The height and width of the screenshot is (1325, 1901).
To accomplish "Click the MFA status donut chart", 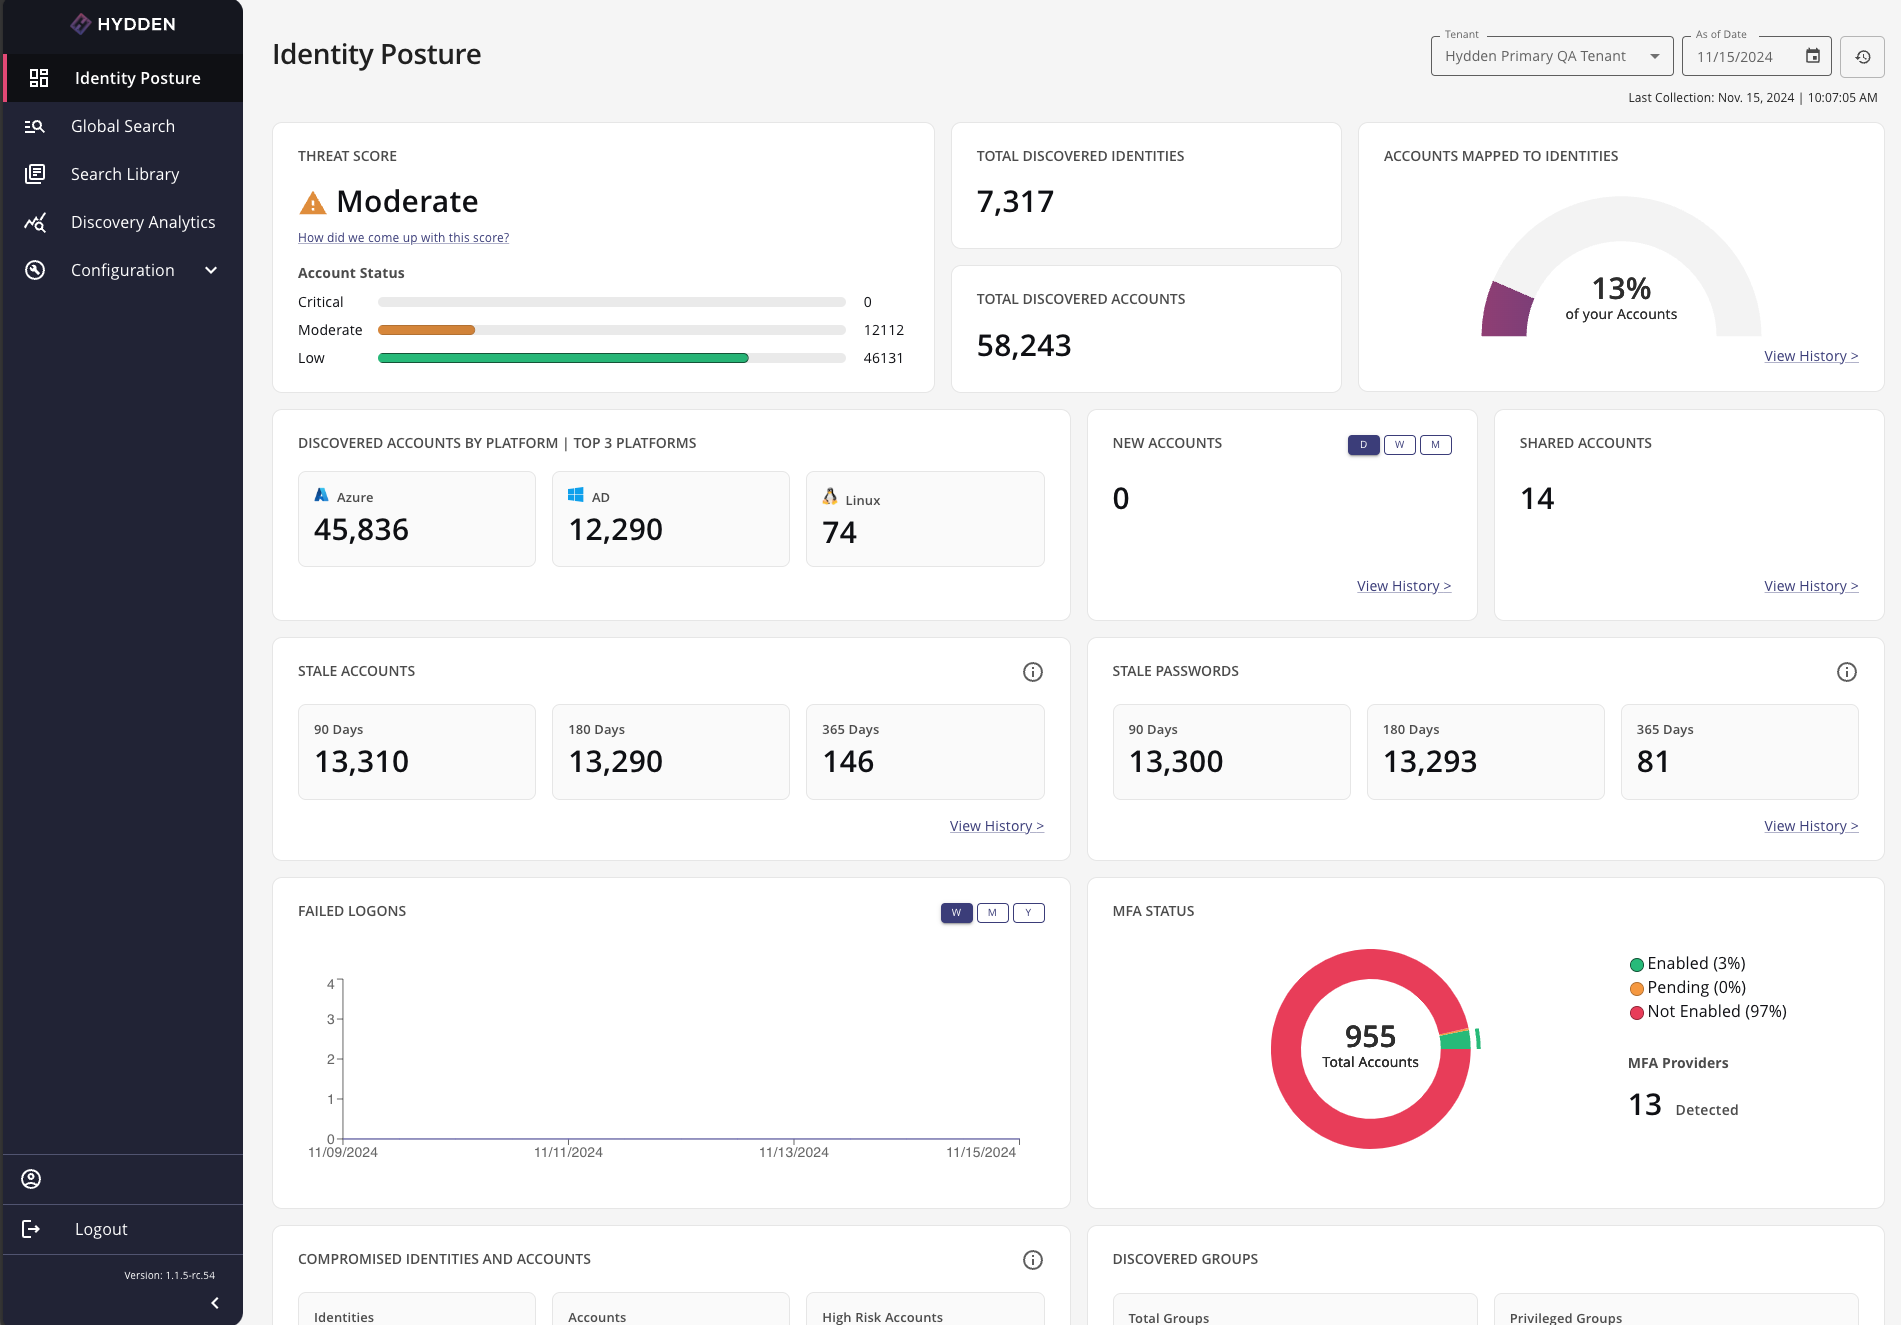I will [1371, 1049].
